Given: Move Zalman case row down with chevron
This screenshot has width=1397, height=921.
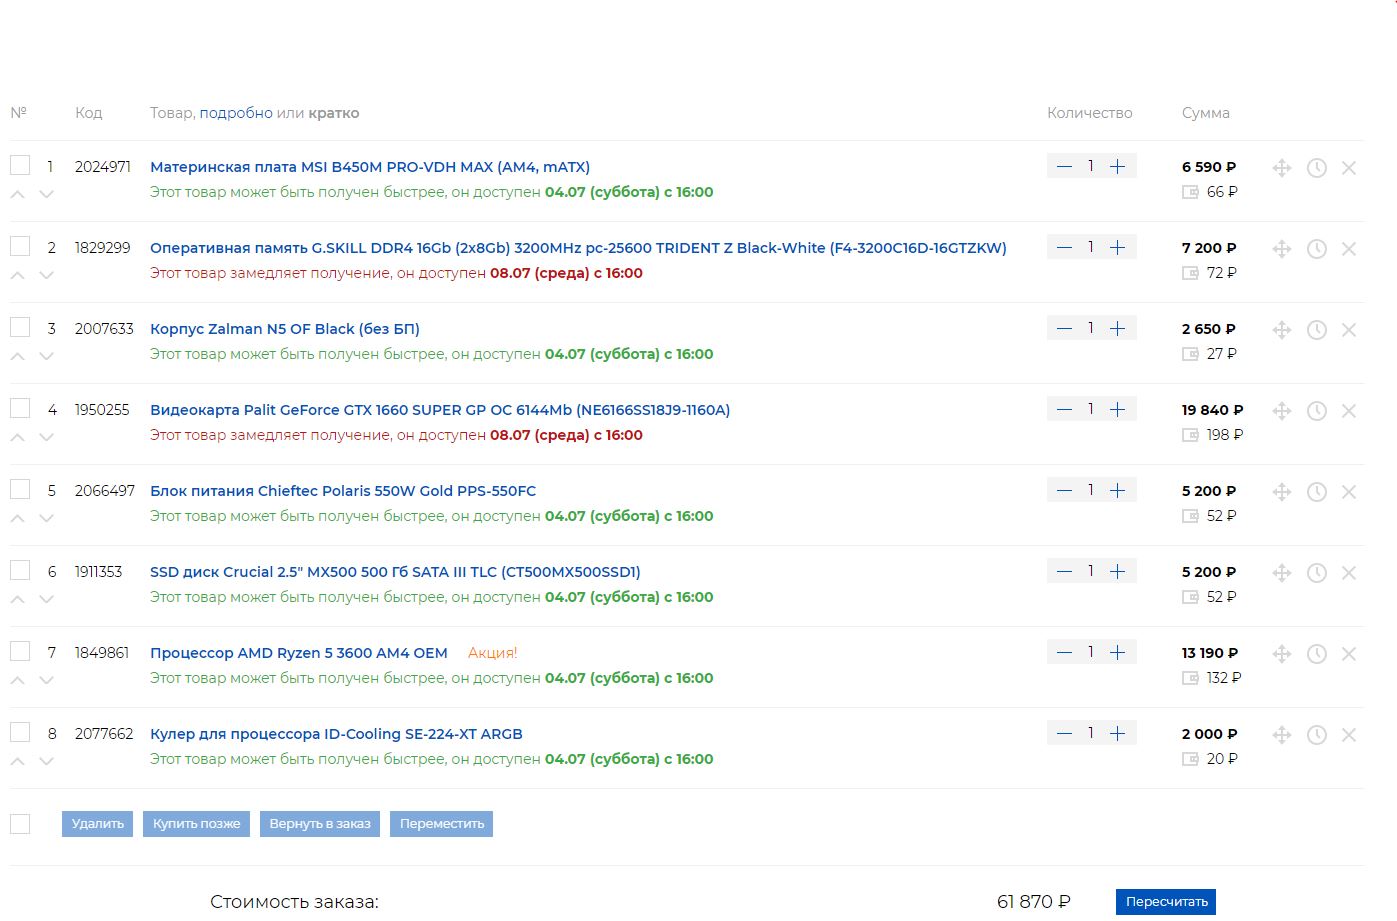Looking at the screenshot, I should click(x=46, y=356).
